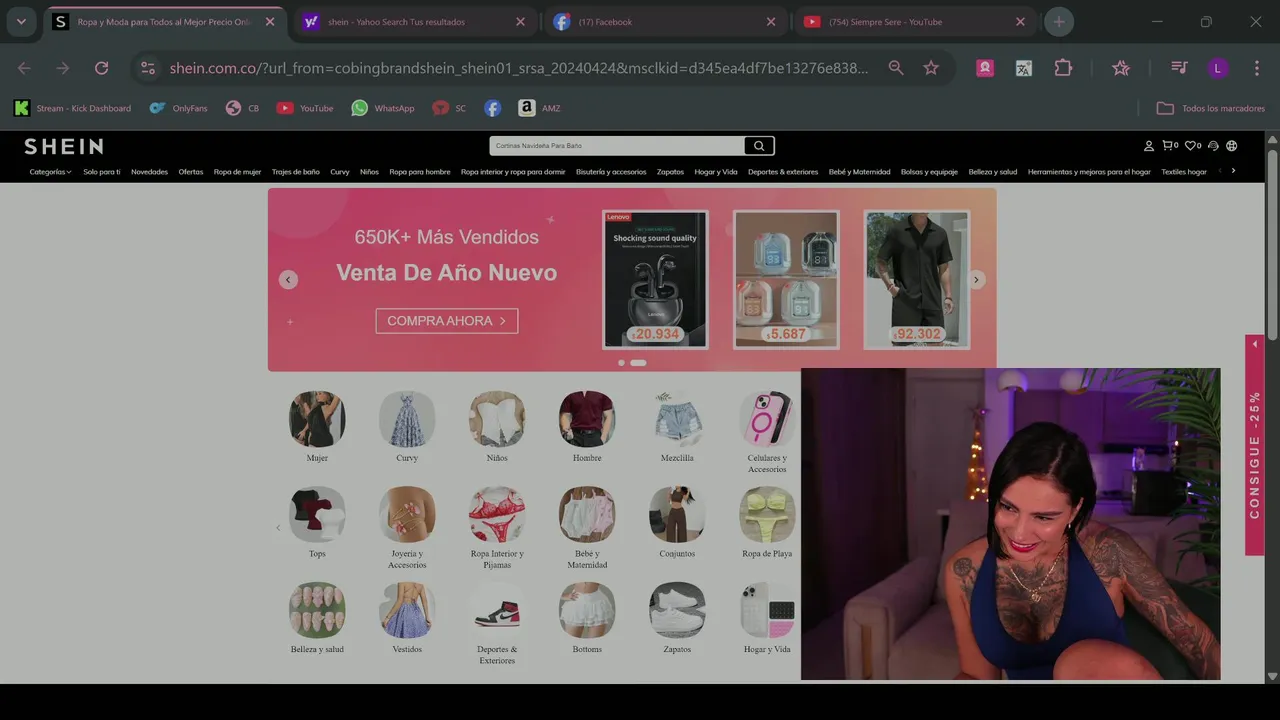This screenshot has height=720, width=1280.
Task: Open the Curvy menu item
Action: [x=340, y=172]
